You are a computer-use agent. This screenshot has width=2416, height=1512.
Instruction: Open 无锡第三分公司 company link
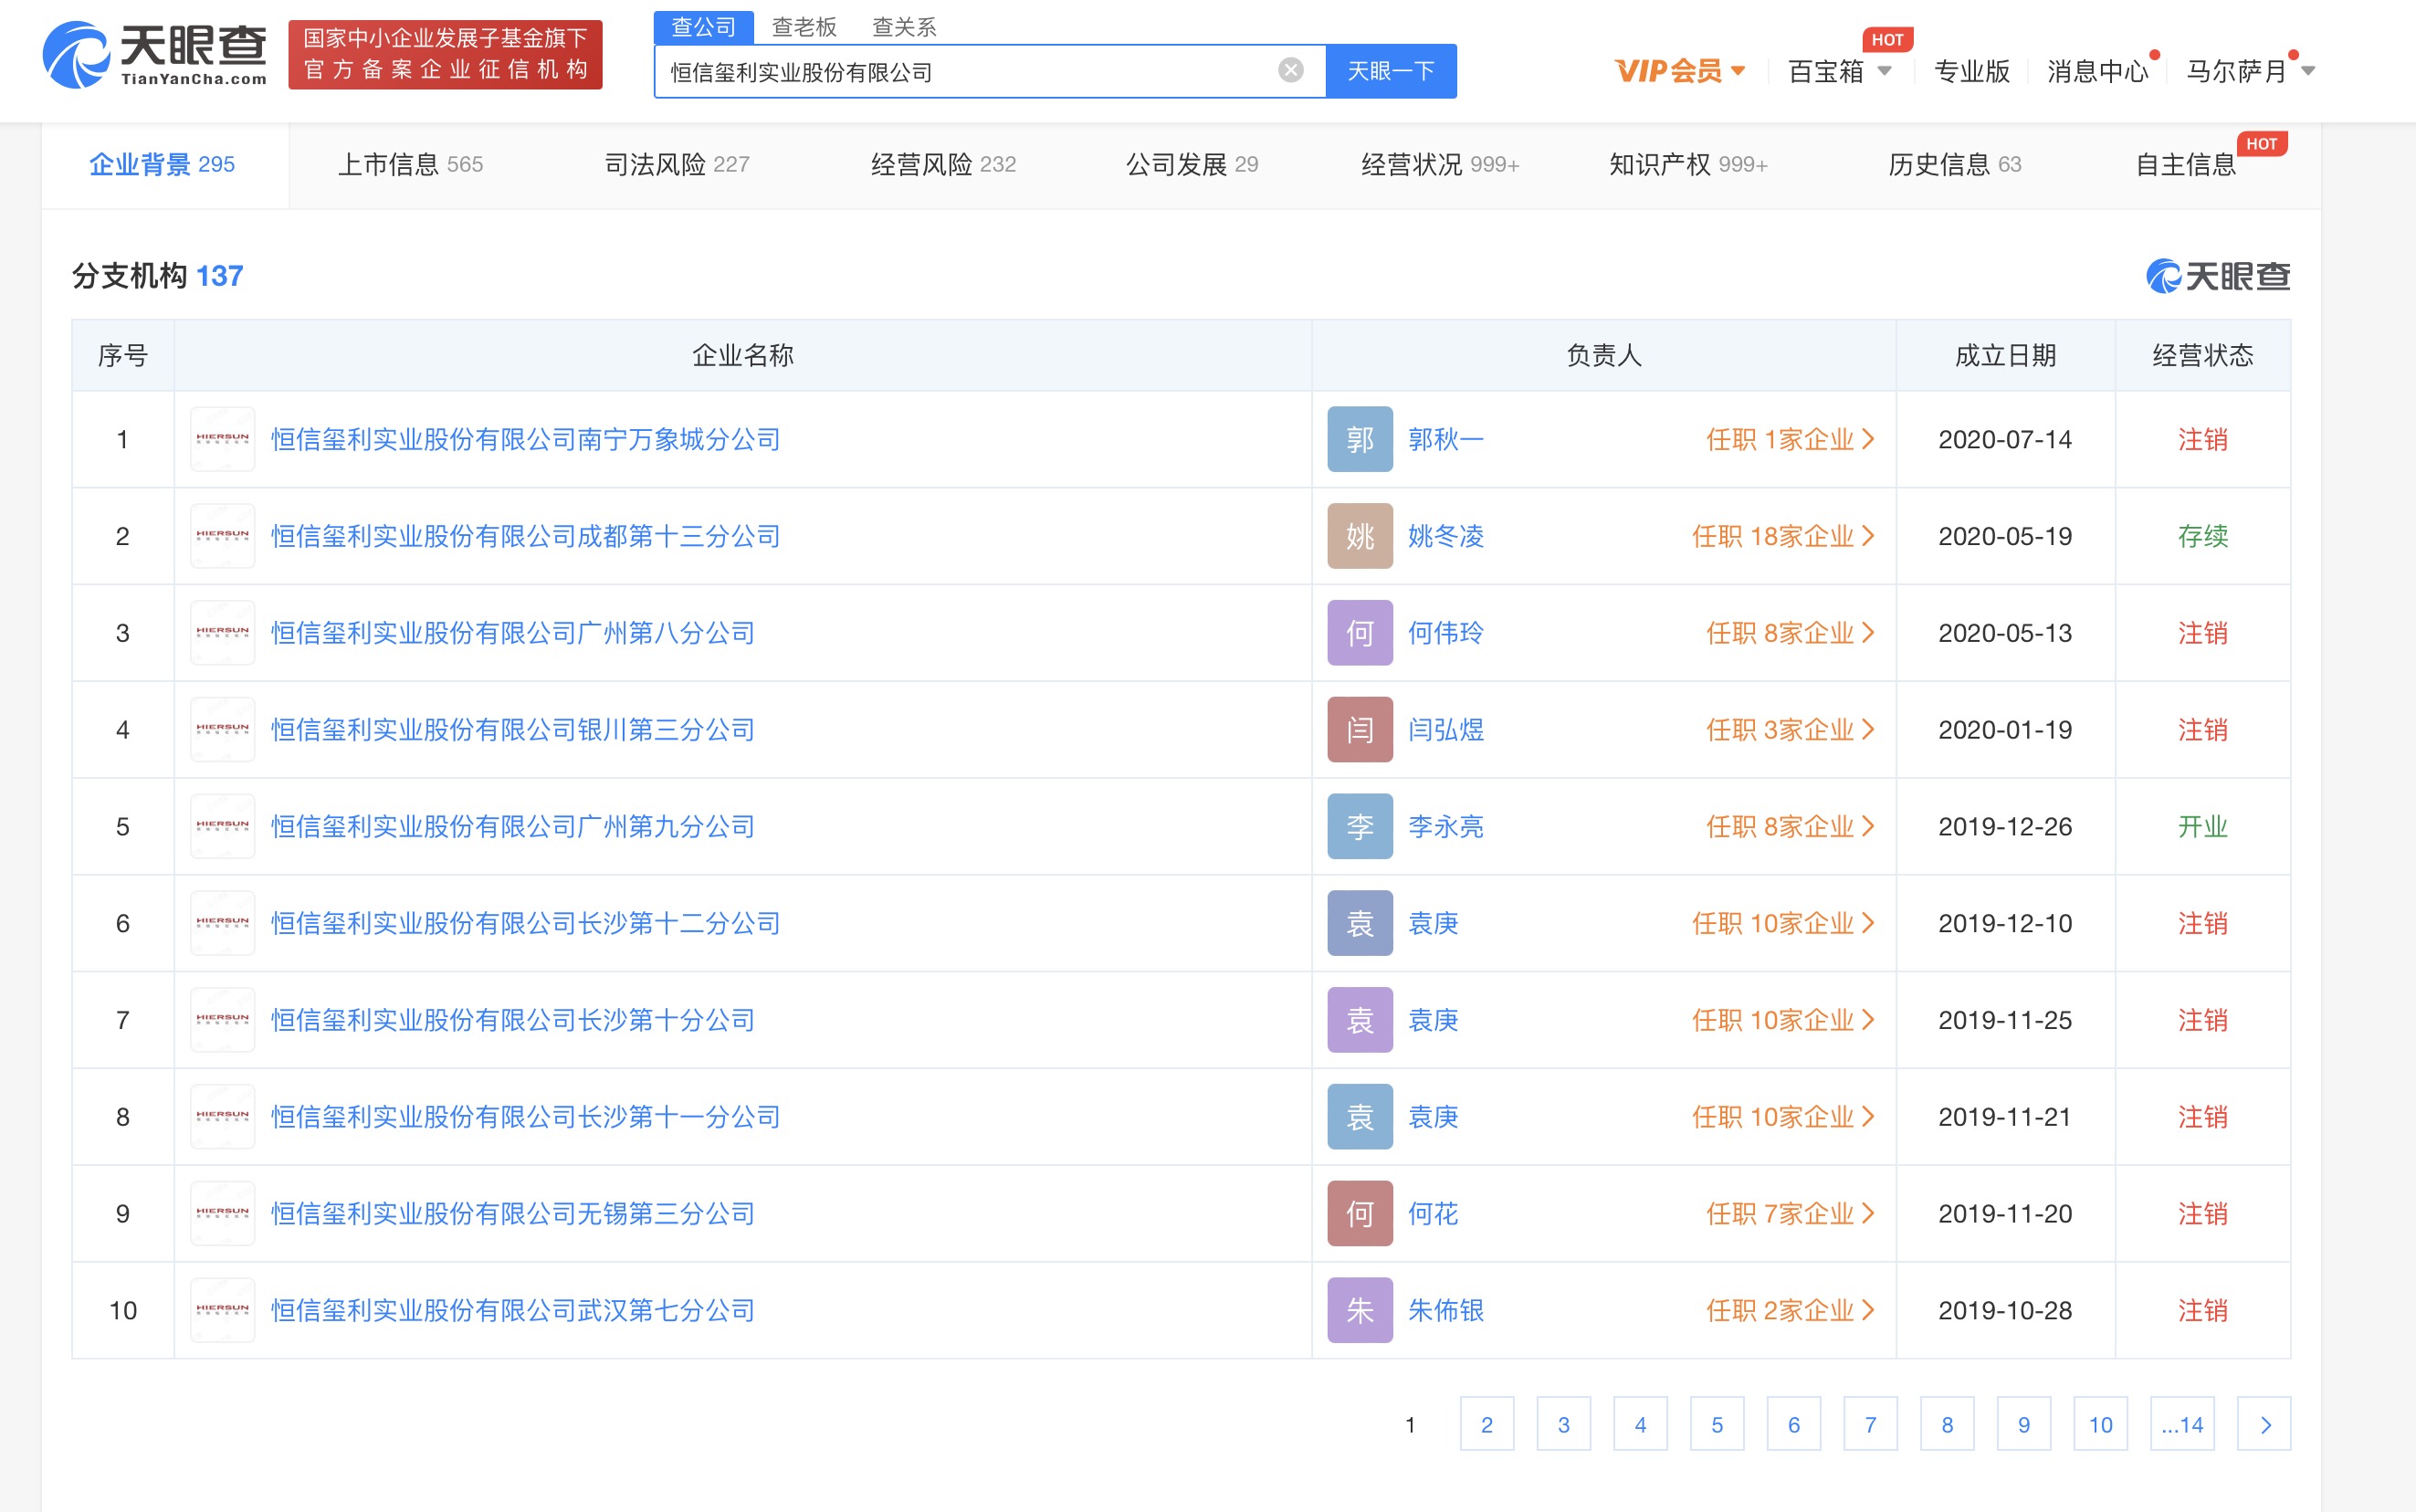point(513,1213)
